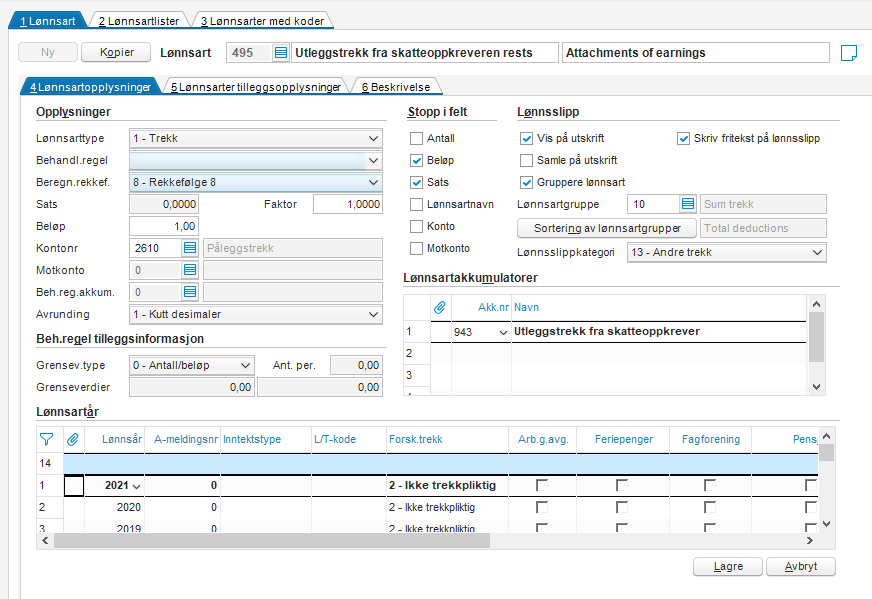This screenshot has height=599, width=872.
Task: Switch to the 1 Lønnsart tab
Action: pyautogui.click(x=47, y=21)
